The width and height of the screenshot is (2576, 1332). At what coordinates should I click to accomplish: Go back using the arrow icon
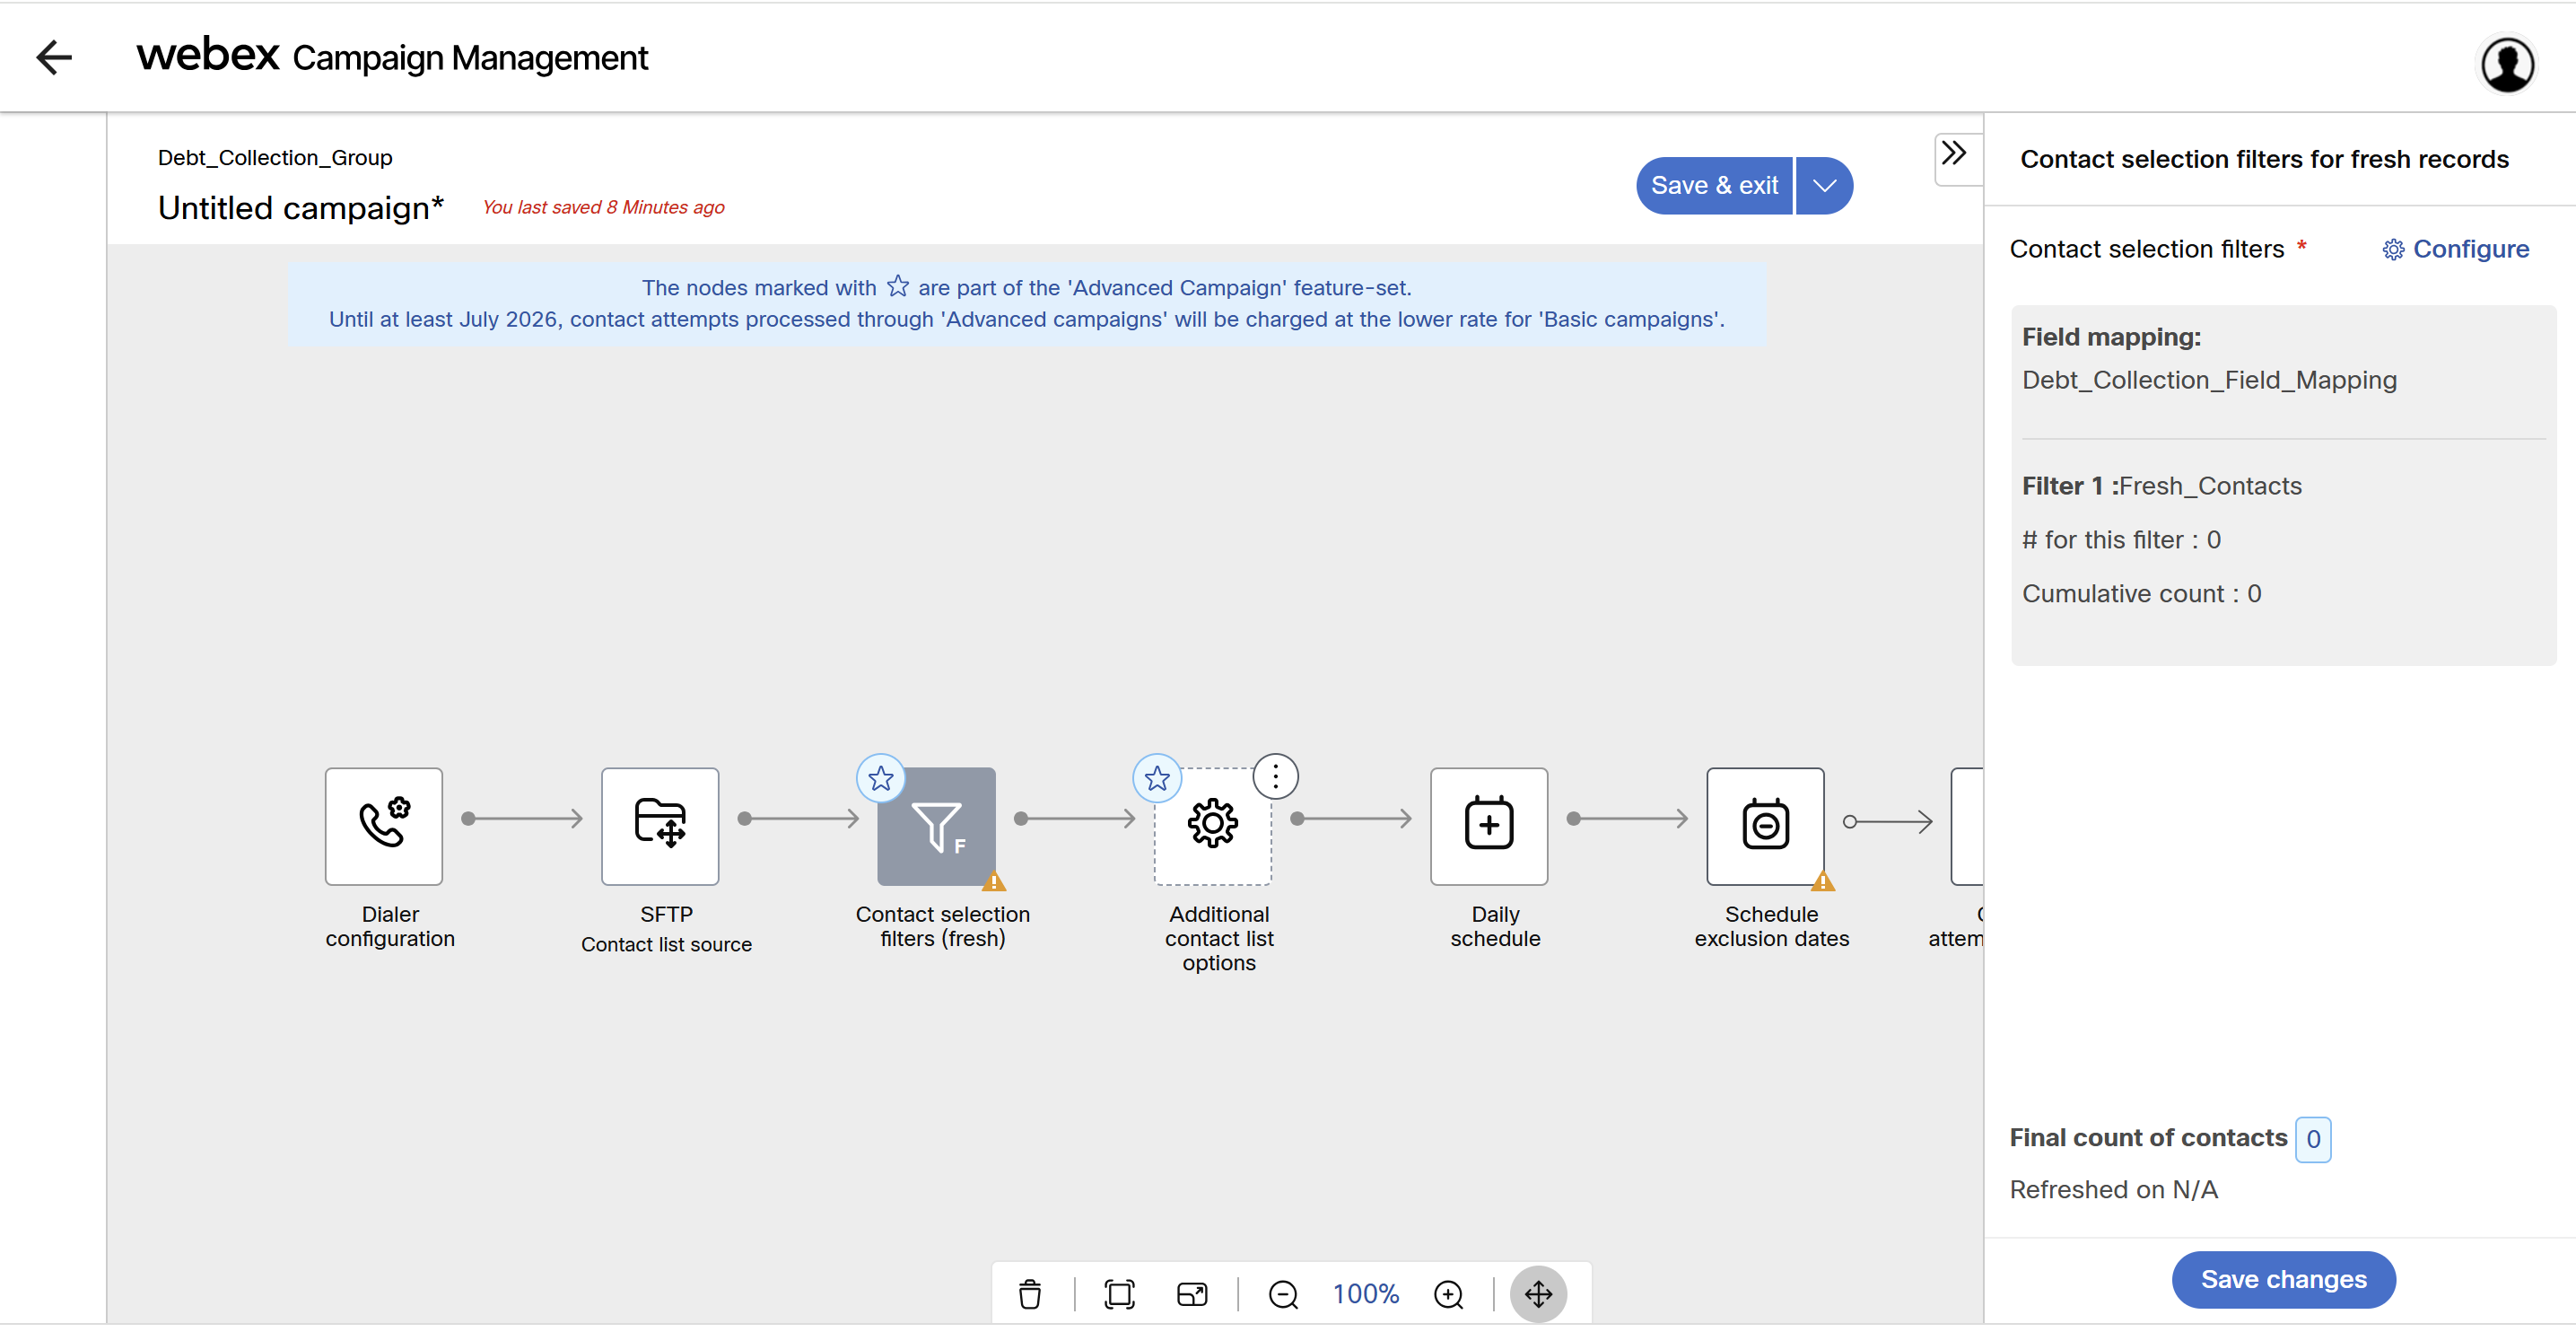point(54,58)
